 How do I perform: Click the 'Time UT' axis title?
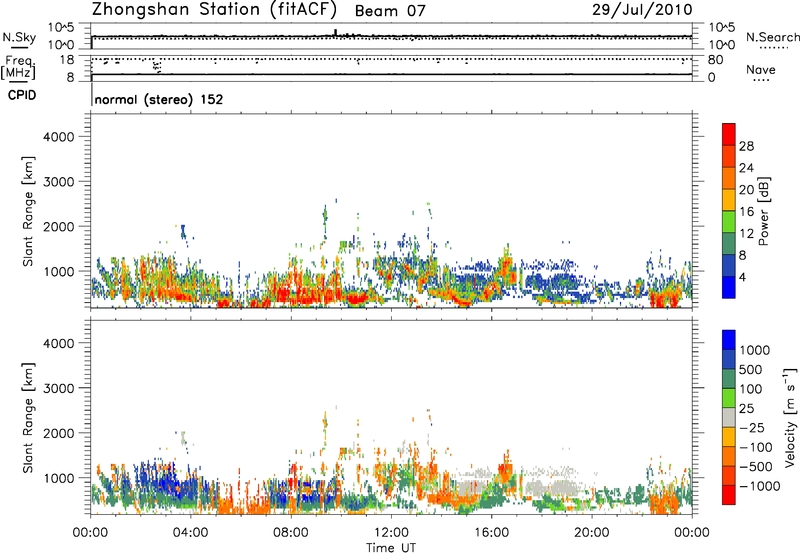coord(391,548)
